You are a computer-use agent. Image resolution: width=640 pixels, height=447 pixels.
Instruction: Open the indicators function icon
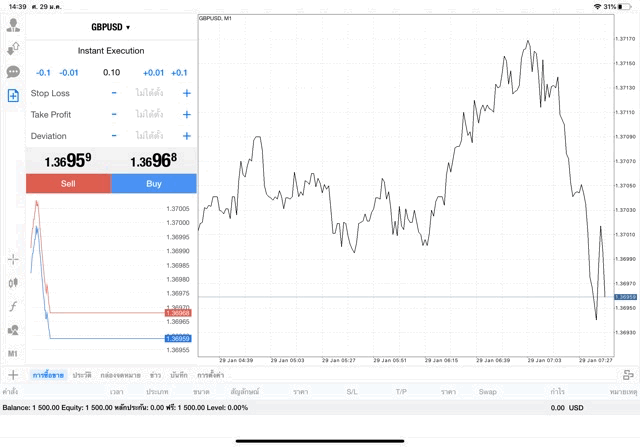coord(13,307)
